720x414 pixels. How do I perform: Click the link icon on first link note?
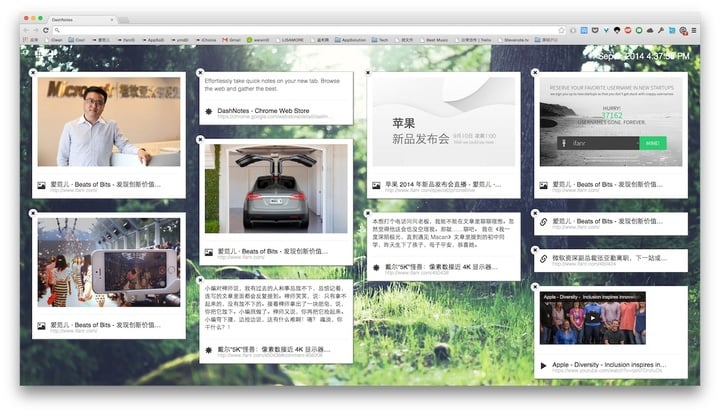coord(543,221)
